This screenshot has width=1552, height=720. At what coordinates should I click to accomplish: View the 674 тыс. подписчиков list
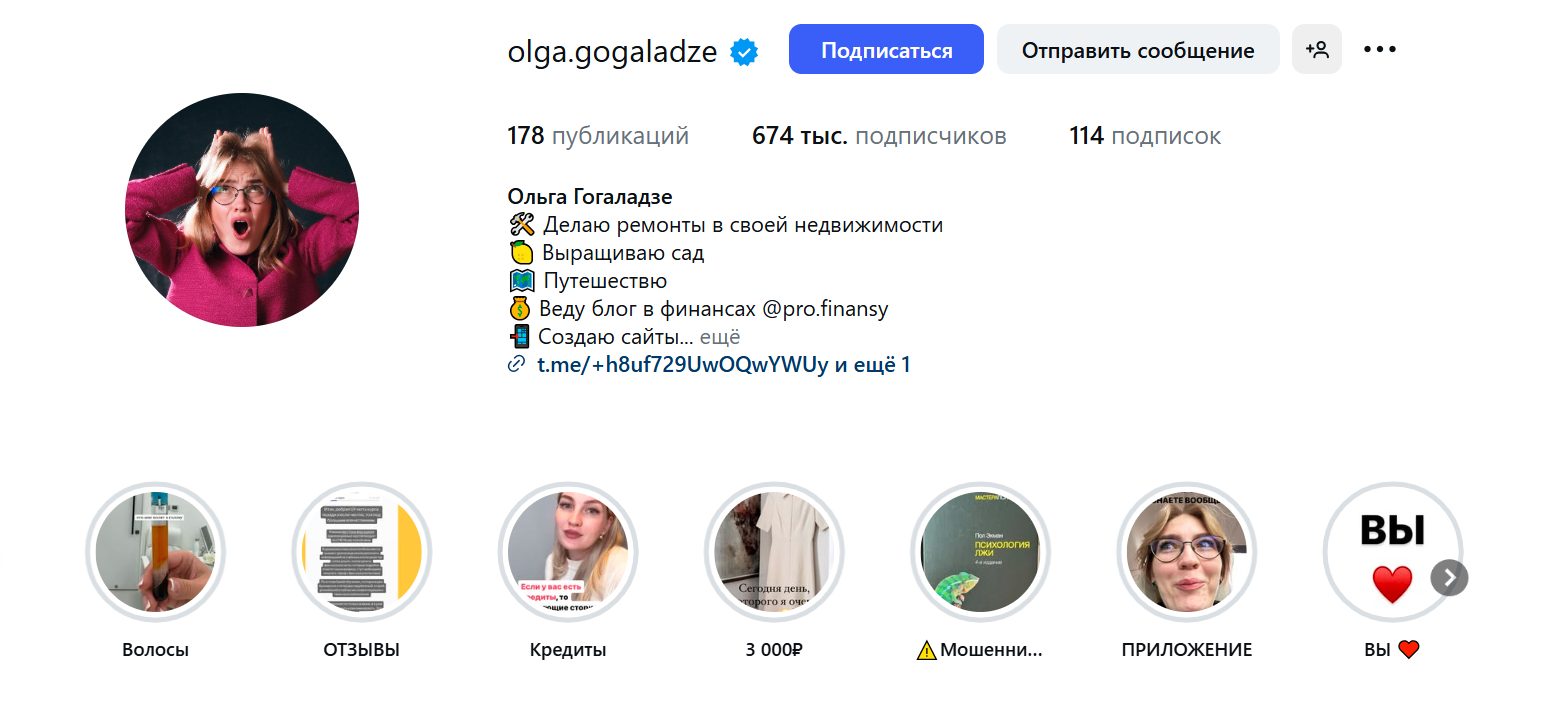pos(879,136)
